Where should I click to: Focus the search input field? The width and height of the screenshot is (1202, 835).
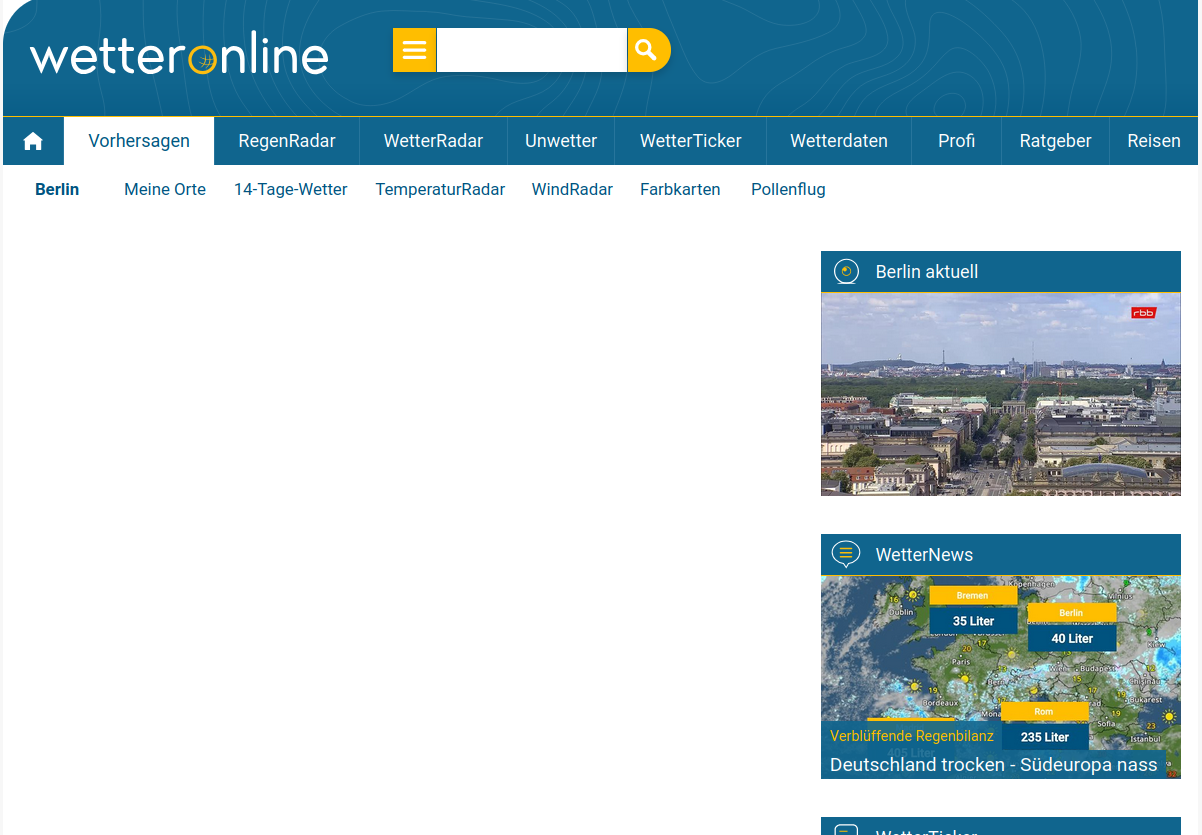coord(531,50)
